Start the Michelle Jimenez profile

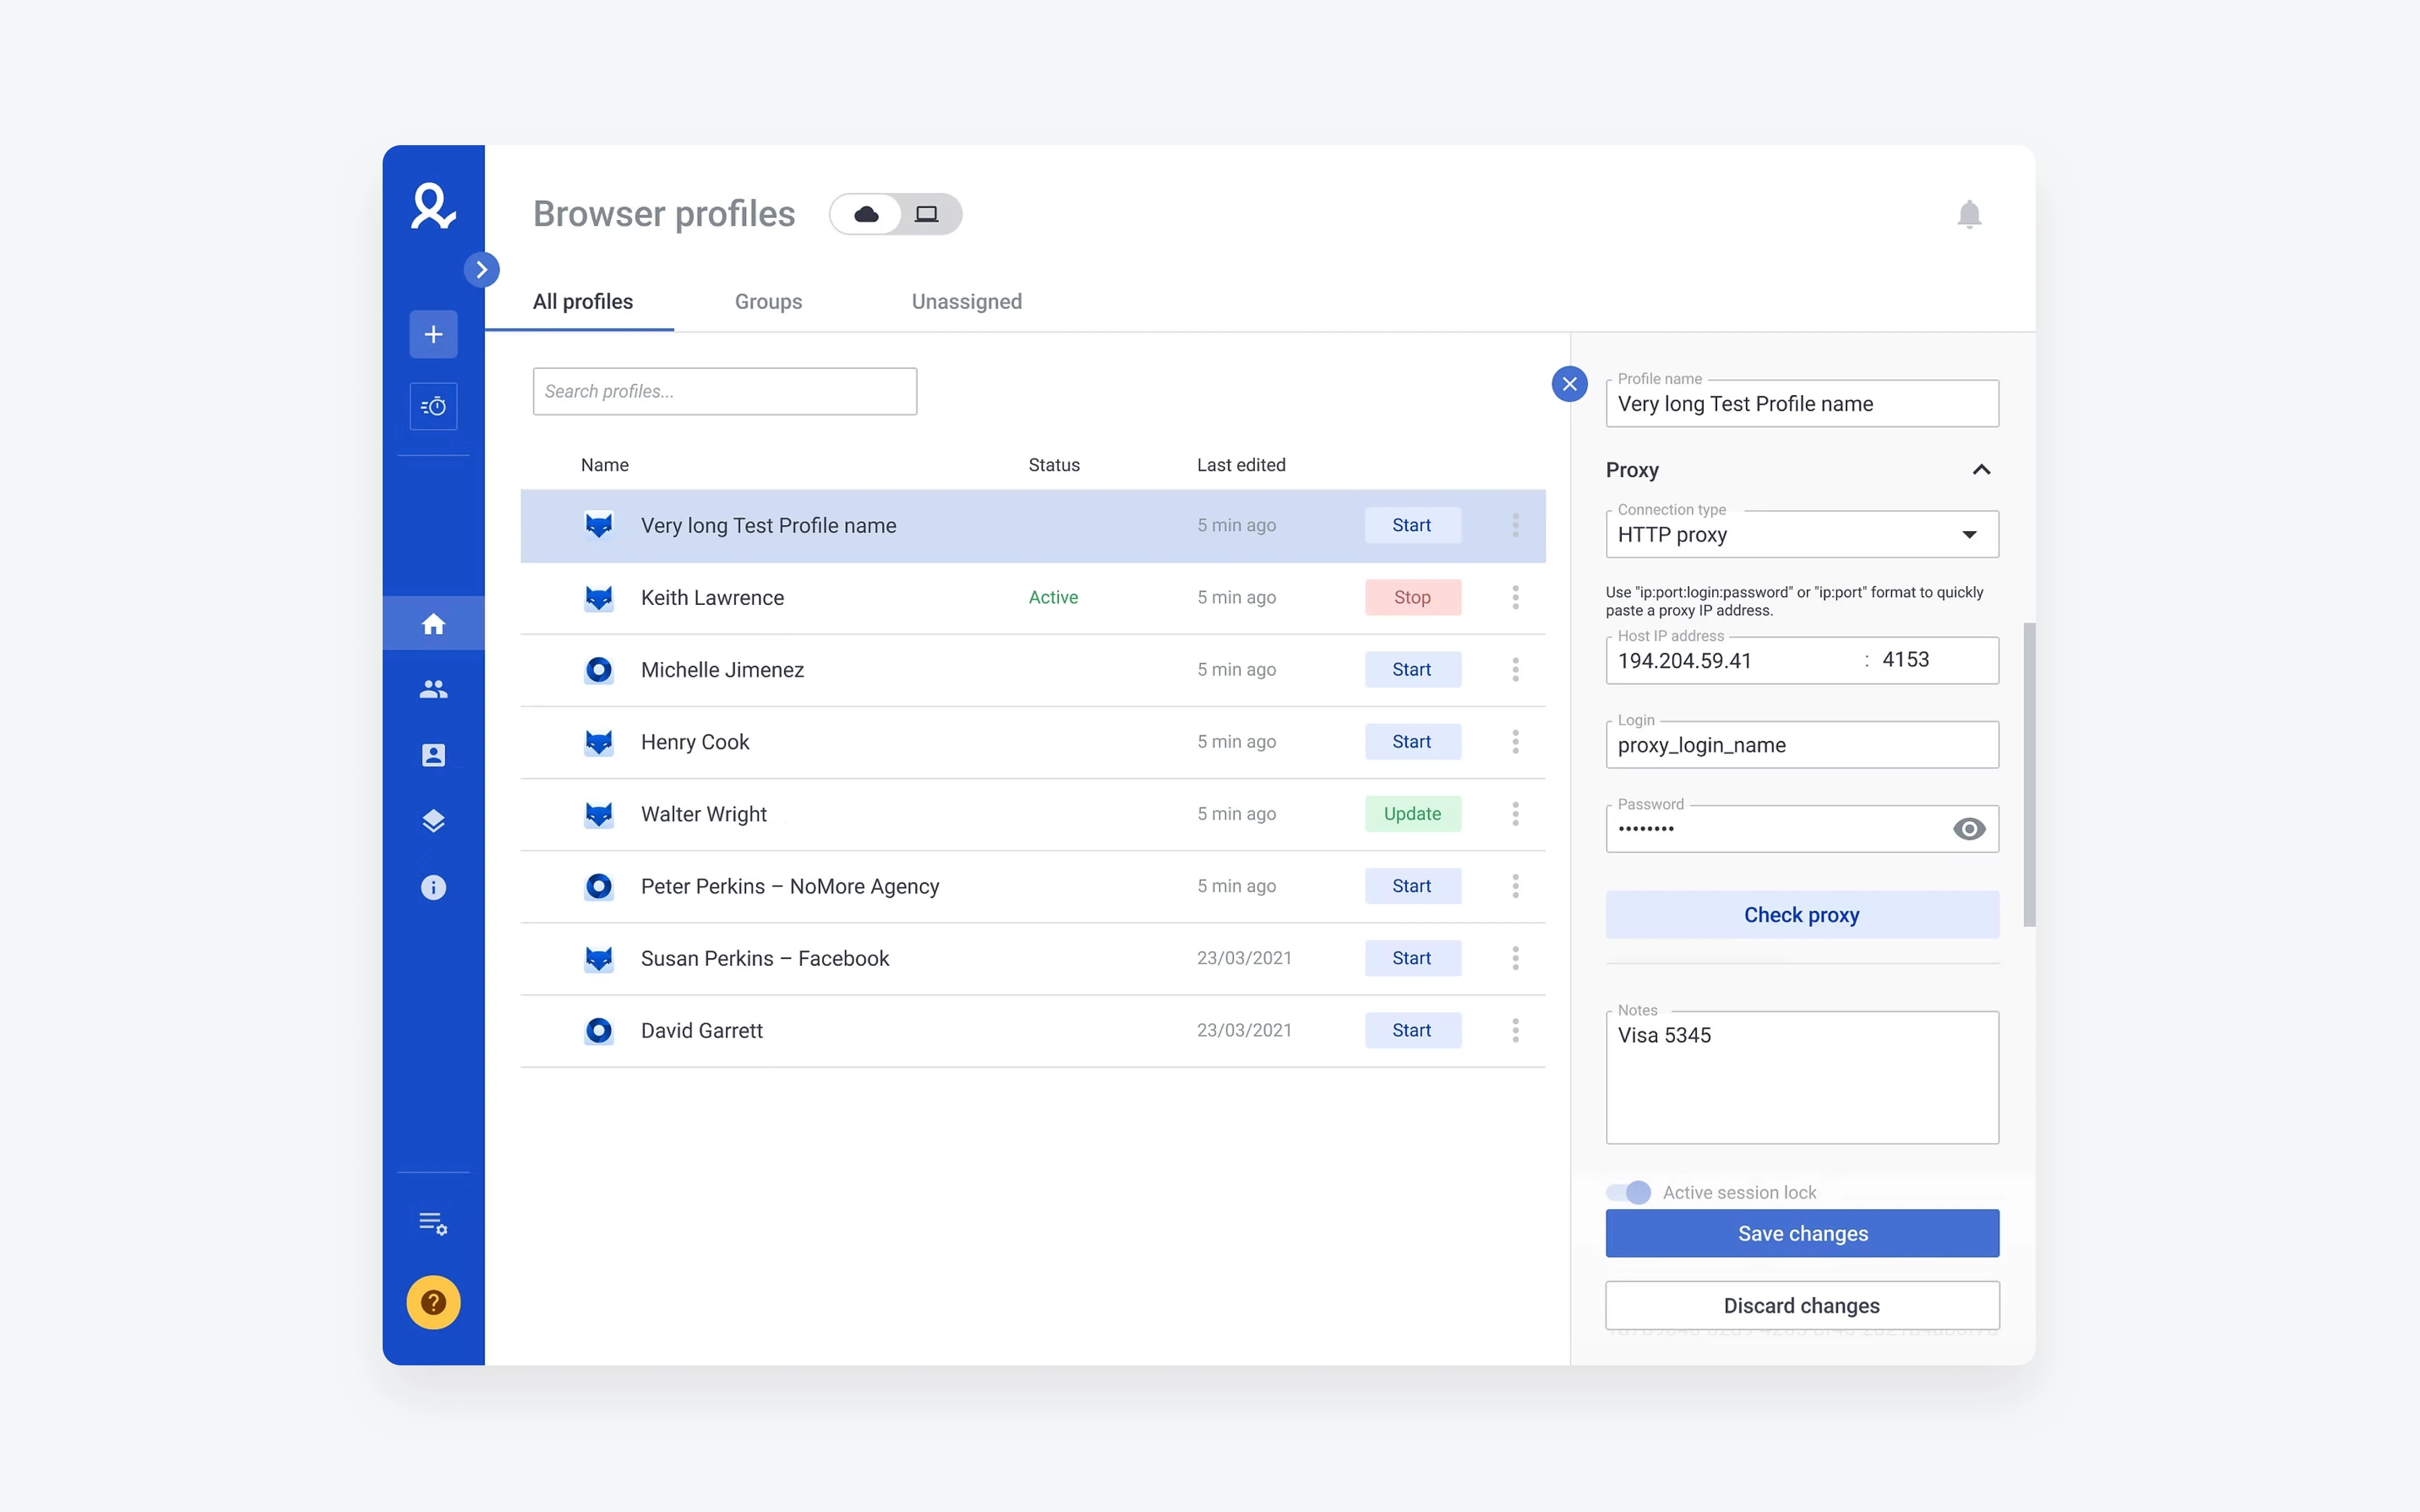[1412, 669]
